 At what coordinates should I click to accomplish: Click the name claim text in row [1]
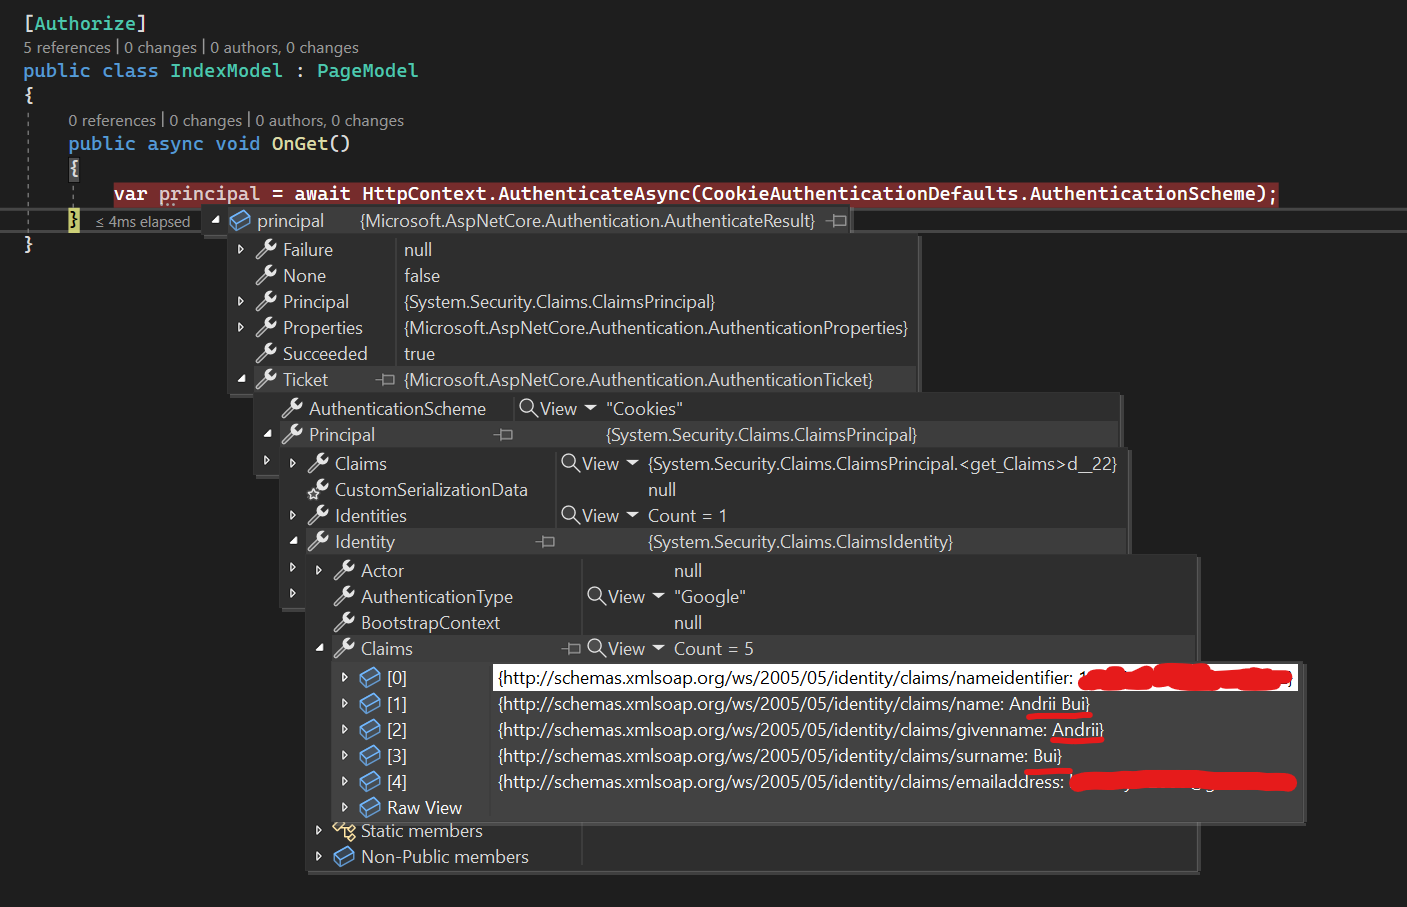pos(794,703)
